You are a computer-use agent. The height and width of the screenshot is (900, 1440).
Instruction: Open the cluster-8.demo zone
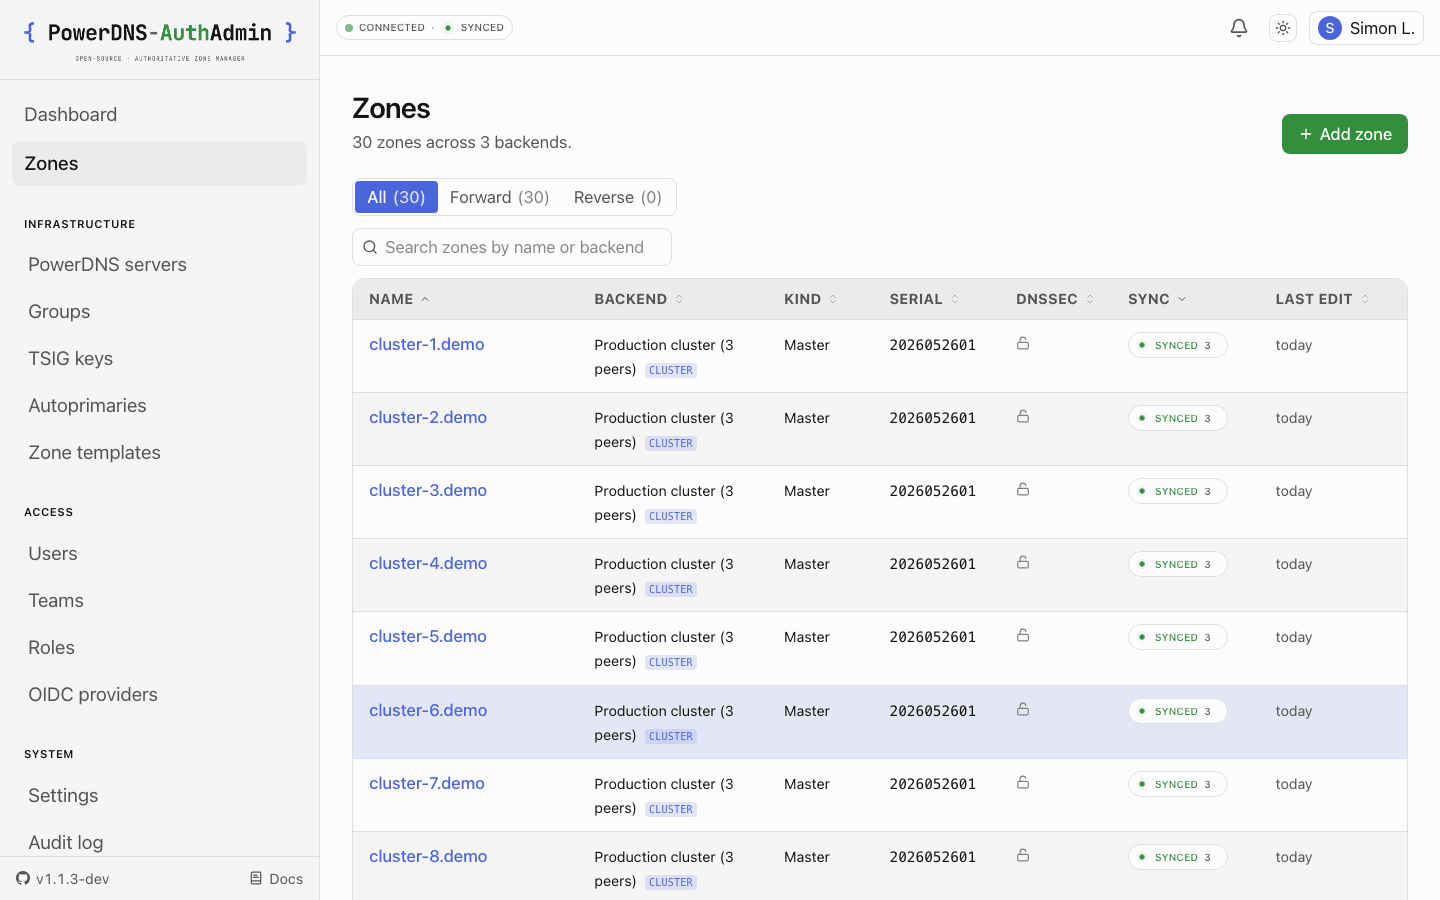428,856
